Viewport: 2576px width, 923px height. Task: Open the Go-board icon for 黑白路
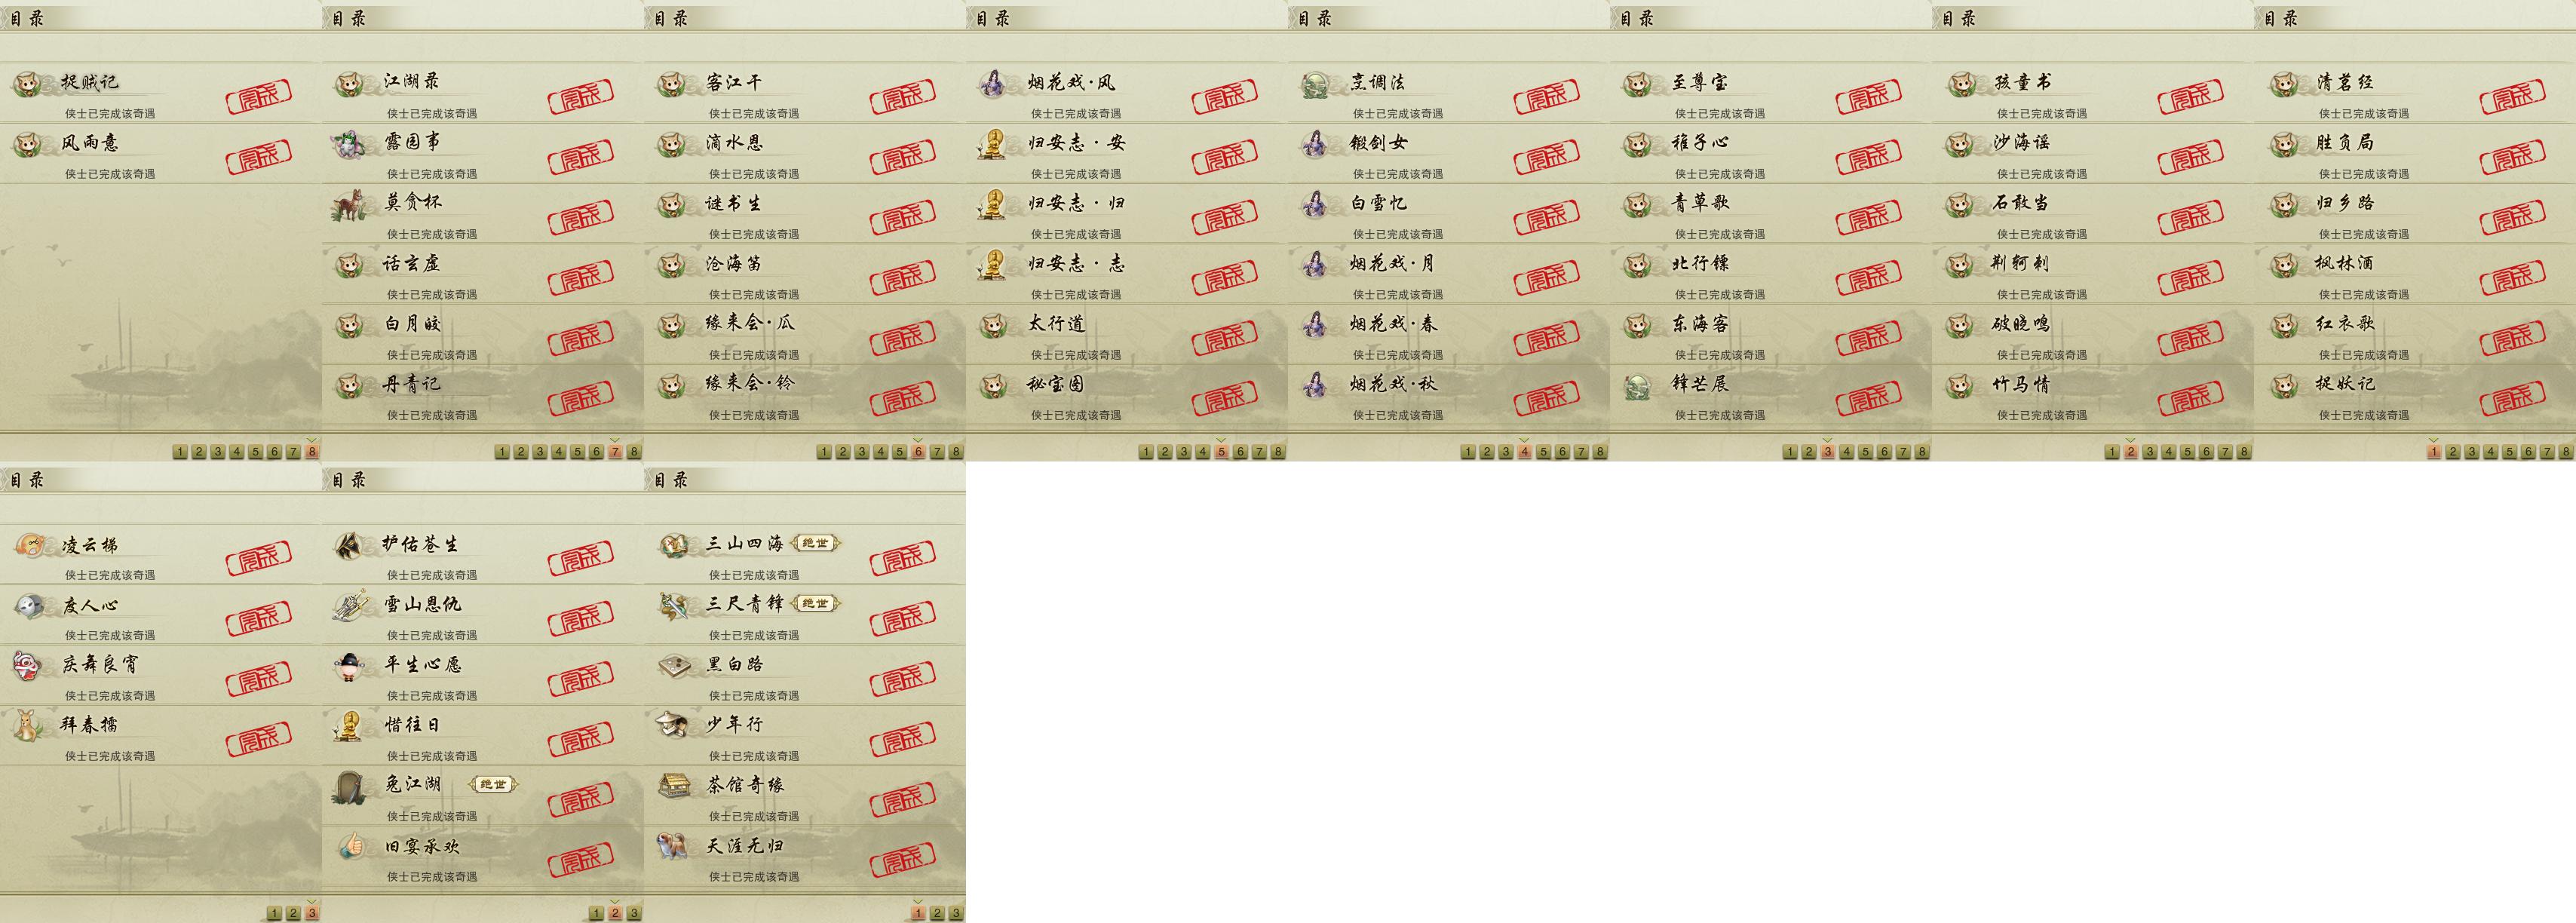[x=672, y=665]
